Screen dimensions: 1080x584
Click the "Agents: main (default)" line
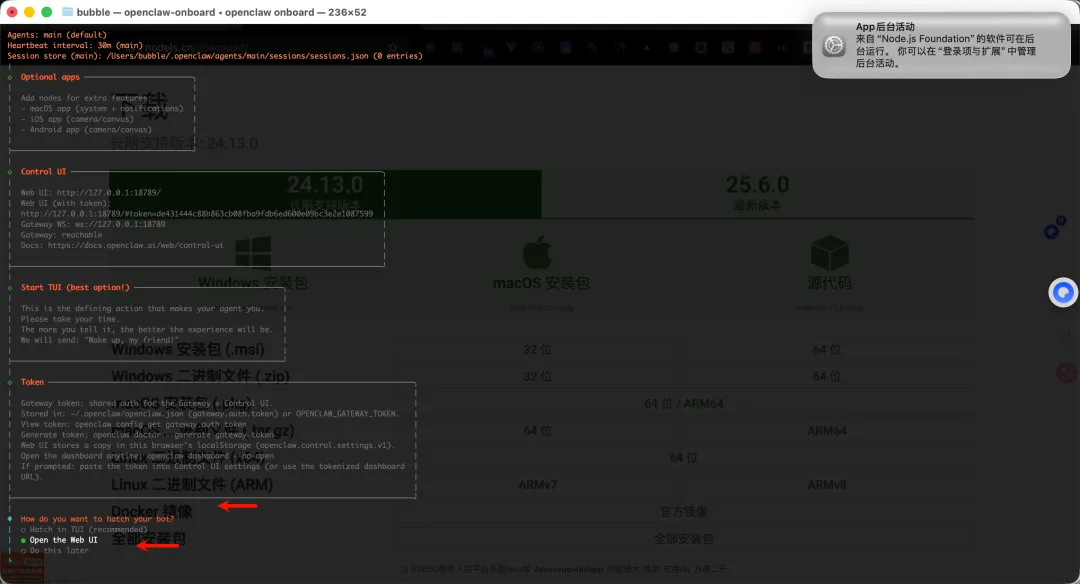[x=57, y=34]
